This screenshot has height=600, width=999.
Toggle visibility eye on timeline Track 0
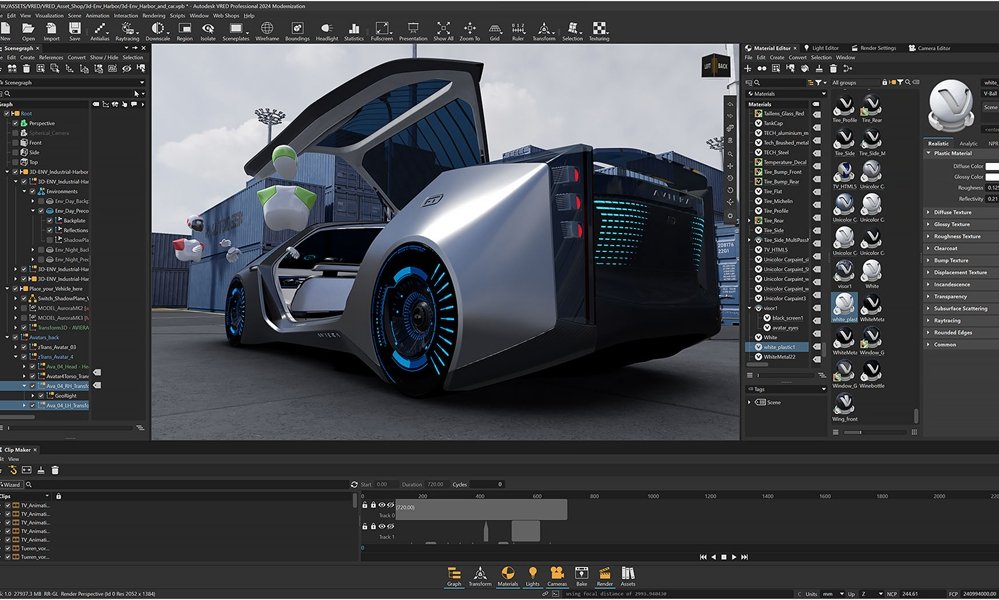point(382,504)
